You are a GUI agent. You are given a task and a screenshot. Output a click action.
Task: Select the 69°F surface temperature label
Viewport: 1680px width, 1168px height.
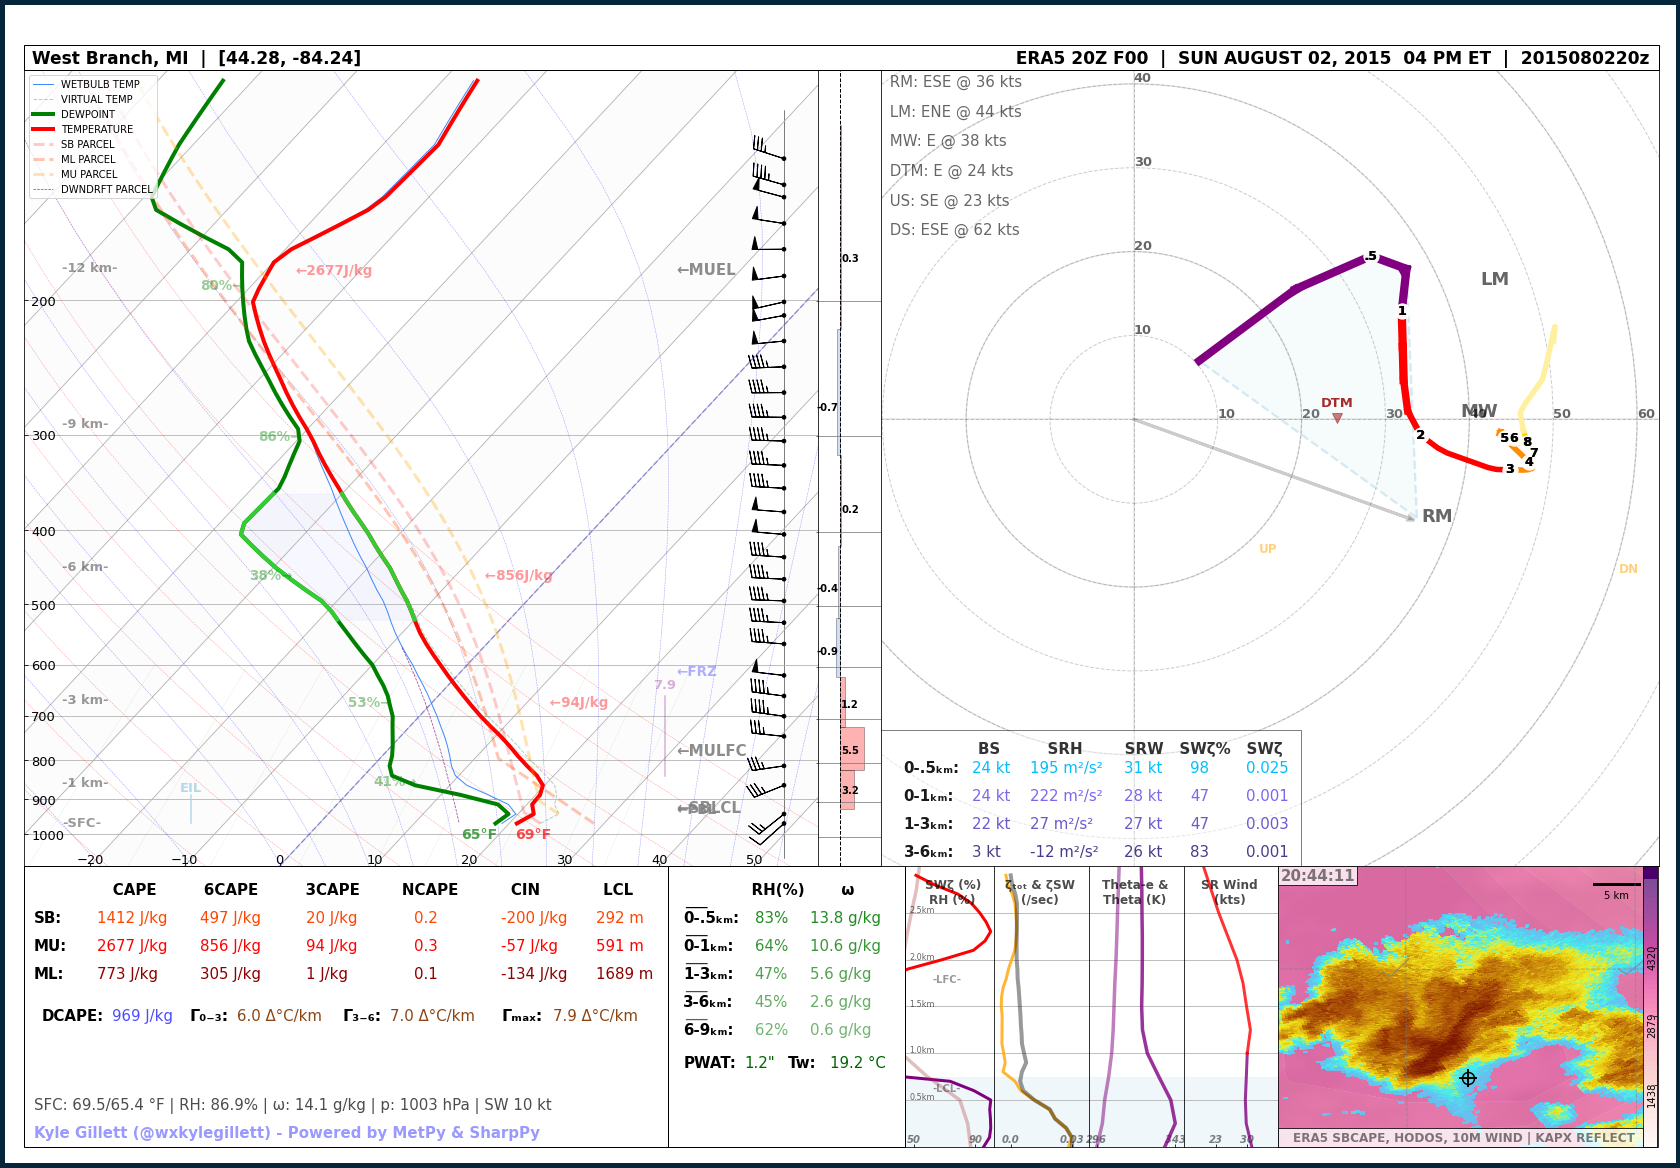(x=533, y=834)
